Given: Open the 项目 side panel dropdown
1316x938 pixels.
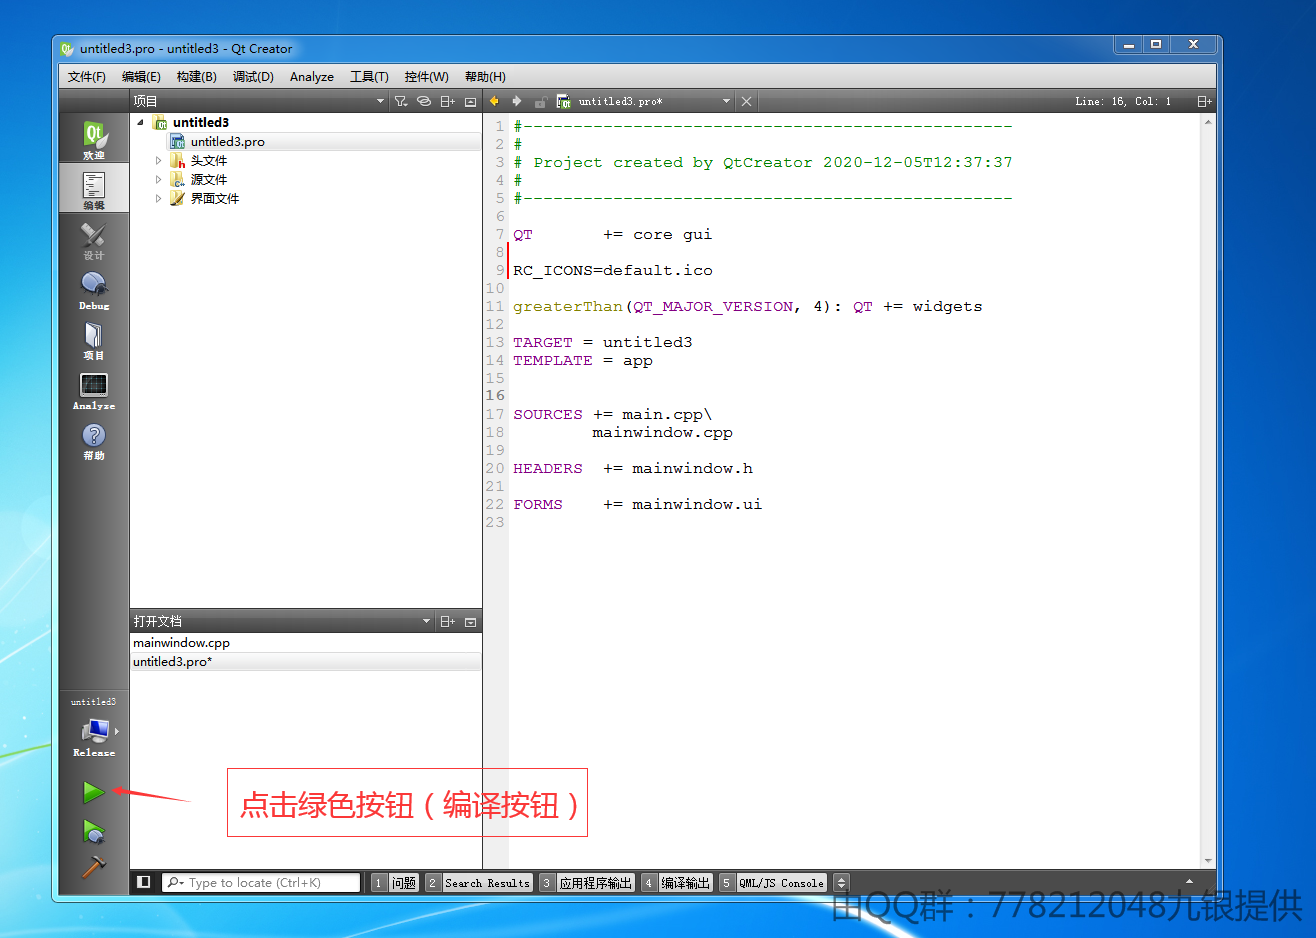Looking at the screenshot, I should (x=380, y=101).
